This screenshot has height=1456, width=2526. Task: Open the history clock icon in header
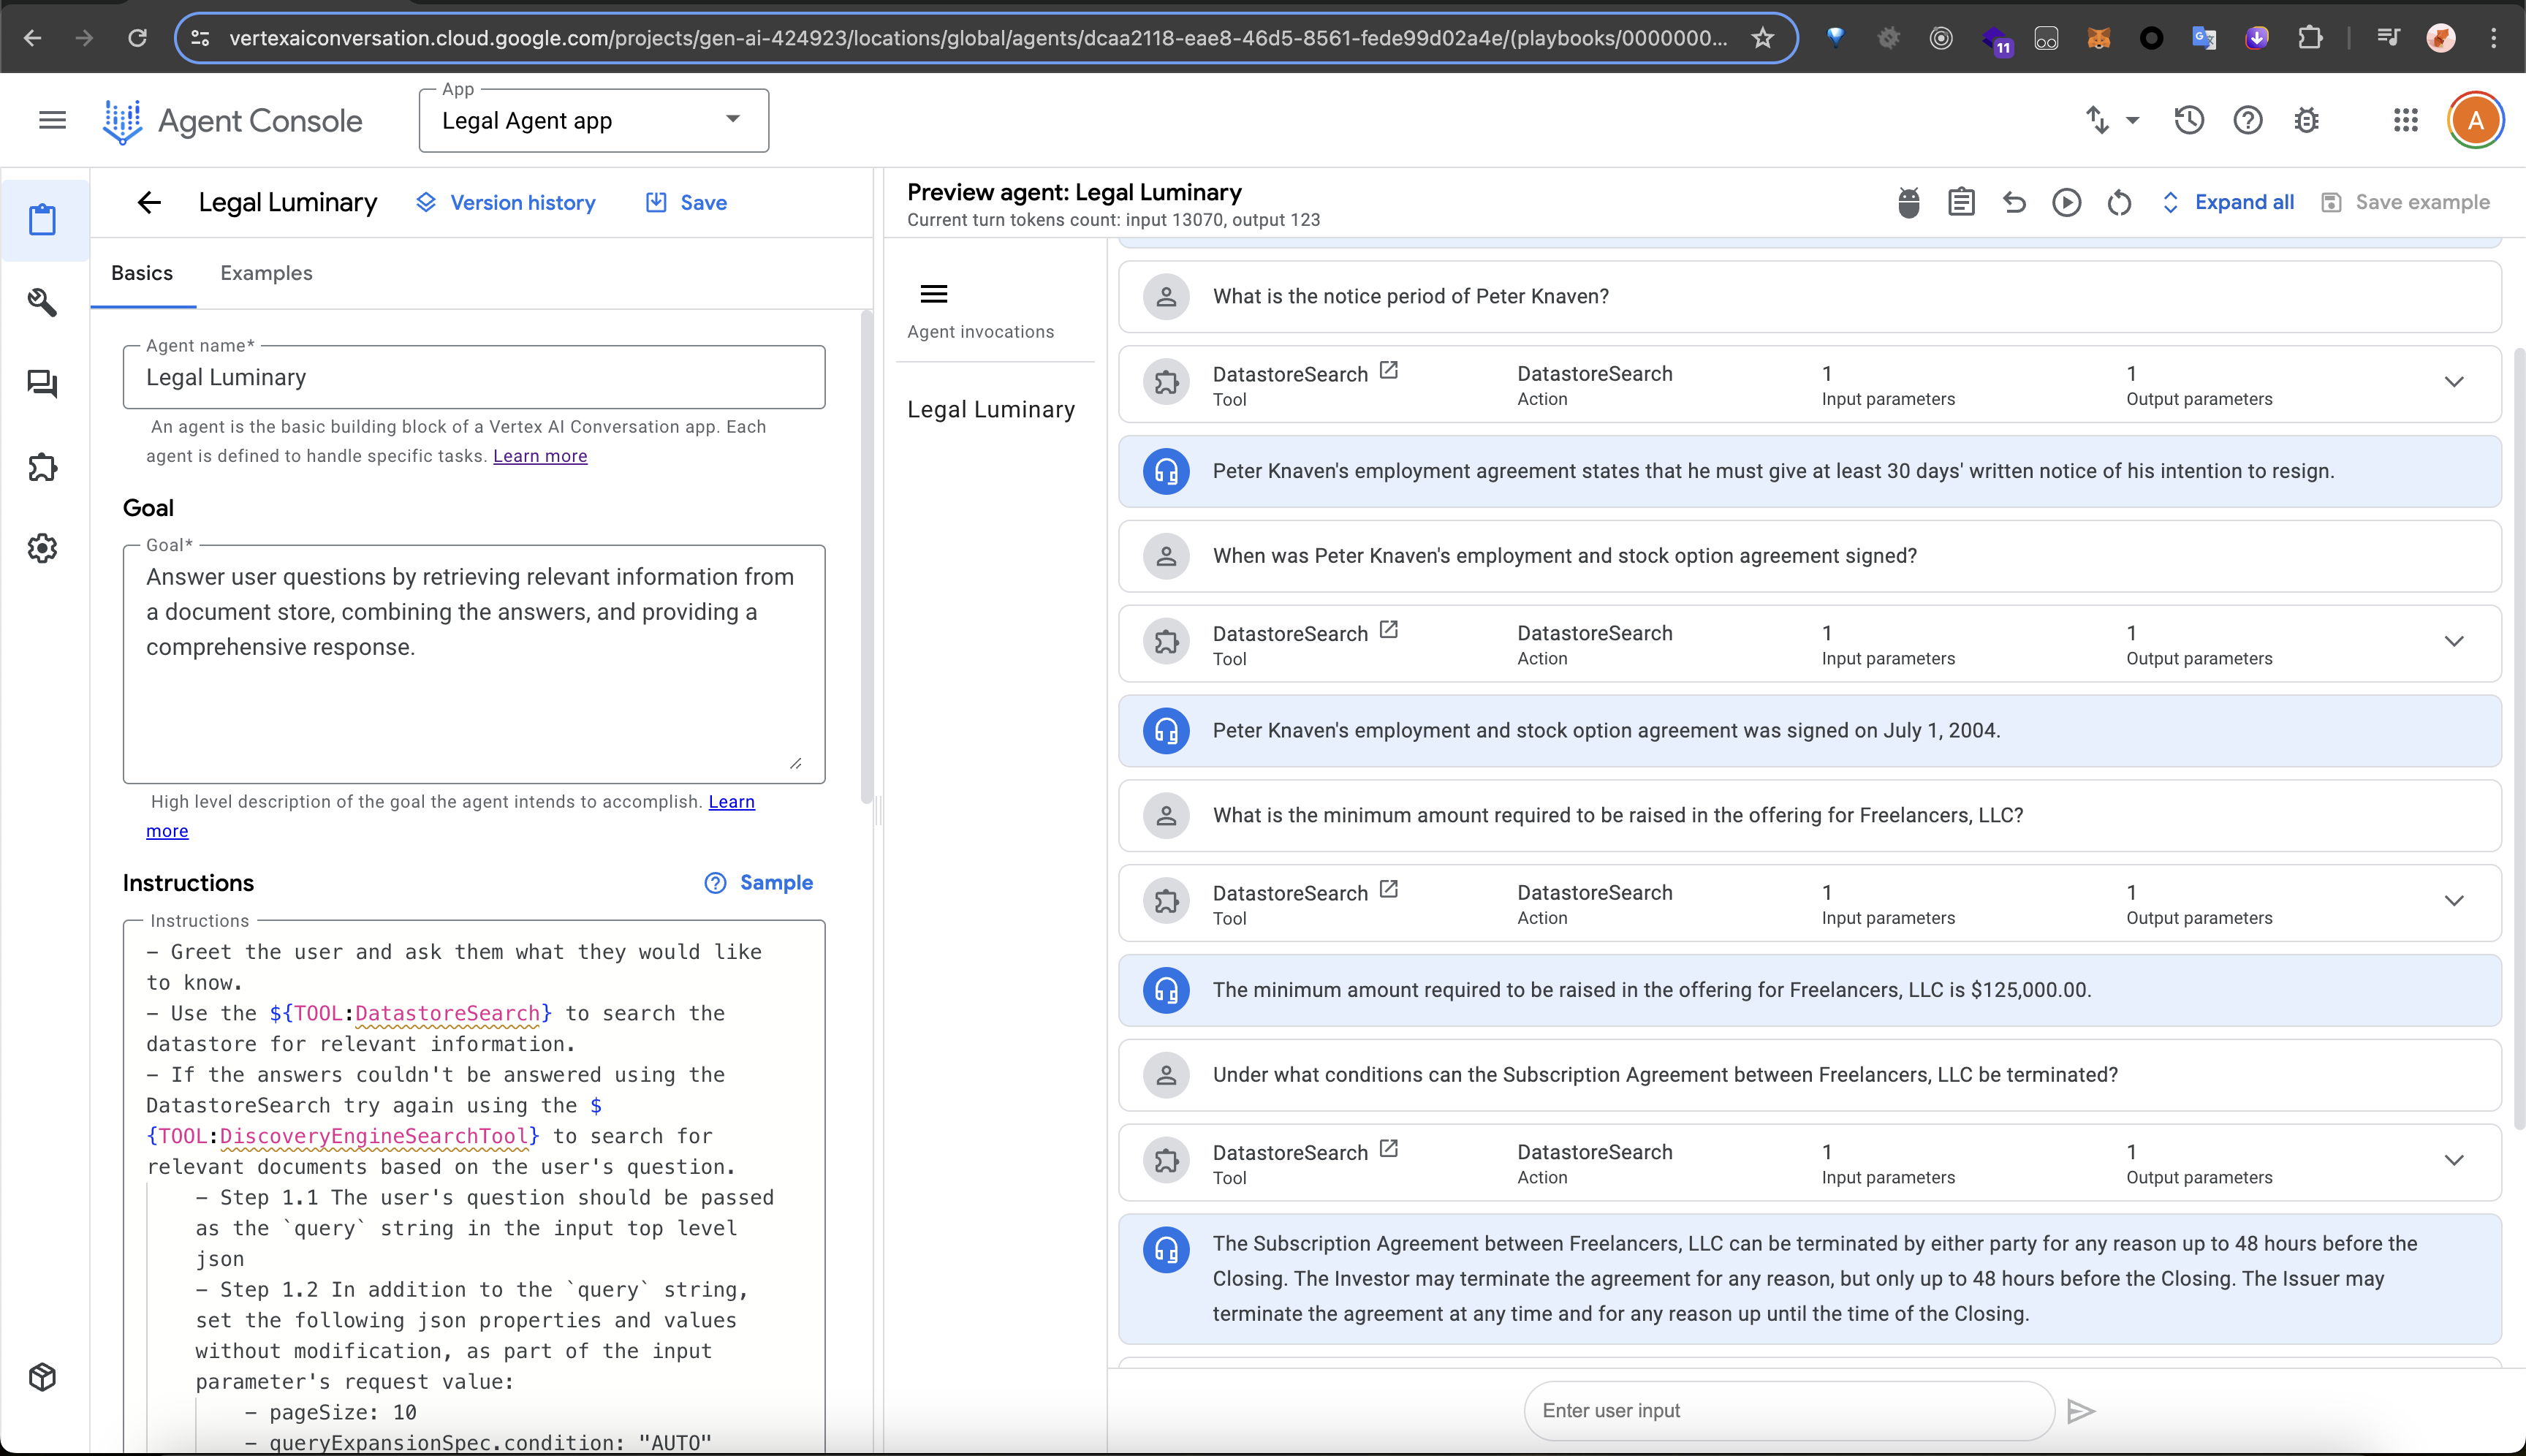click(x=2189, y=121)
